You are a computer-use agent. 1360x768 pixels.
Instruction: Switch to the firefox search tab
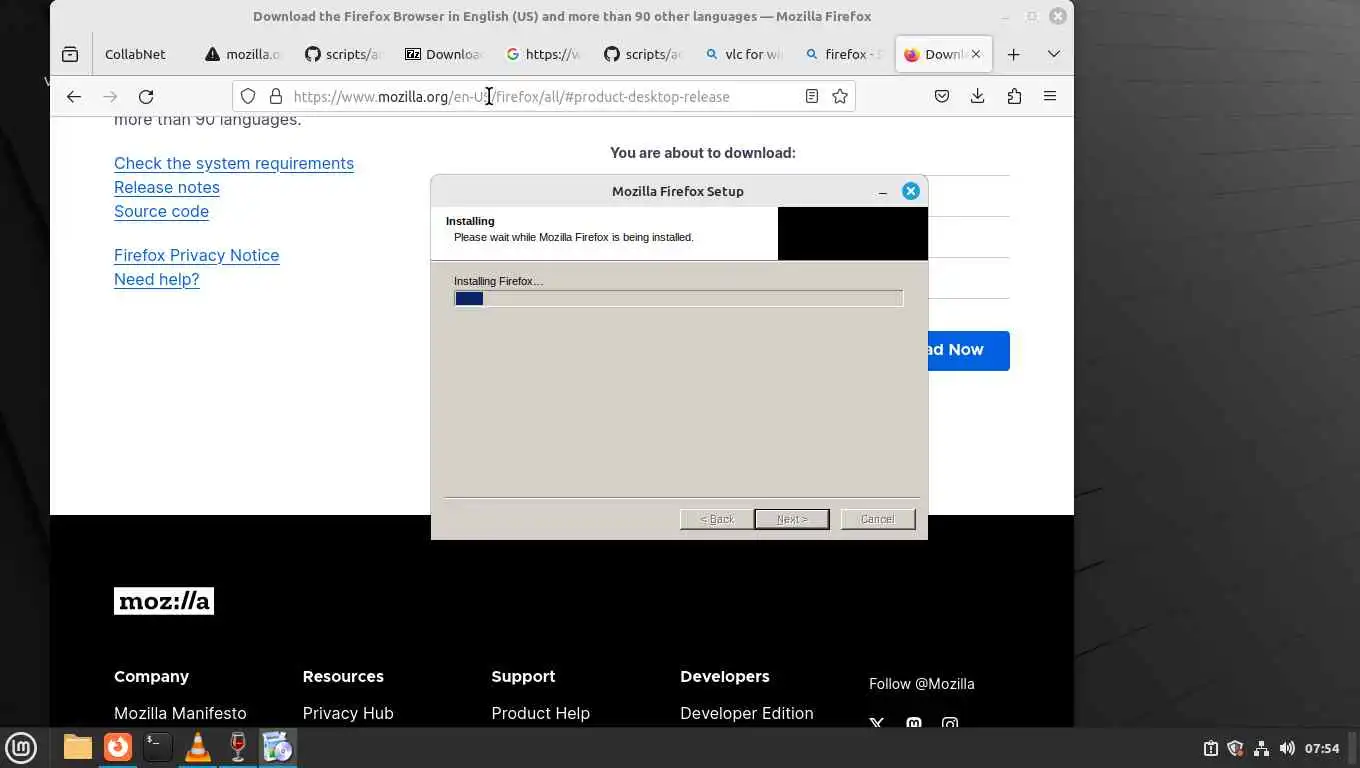click(x=843, y=54)
